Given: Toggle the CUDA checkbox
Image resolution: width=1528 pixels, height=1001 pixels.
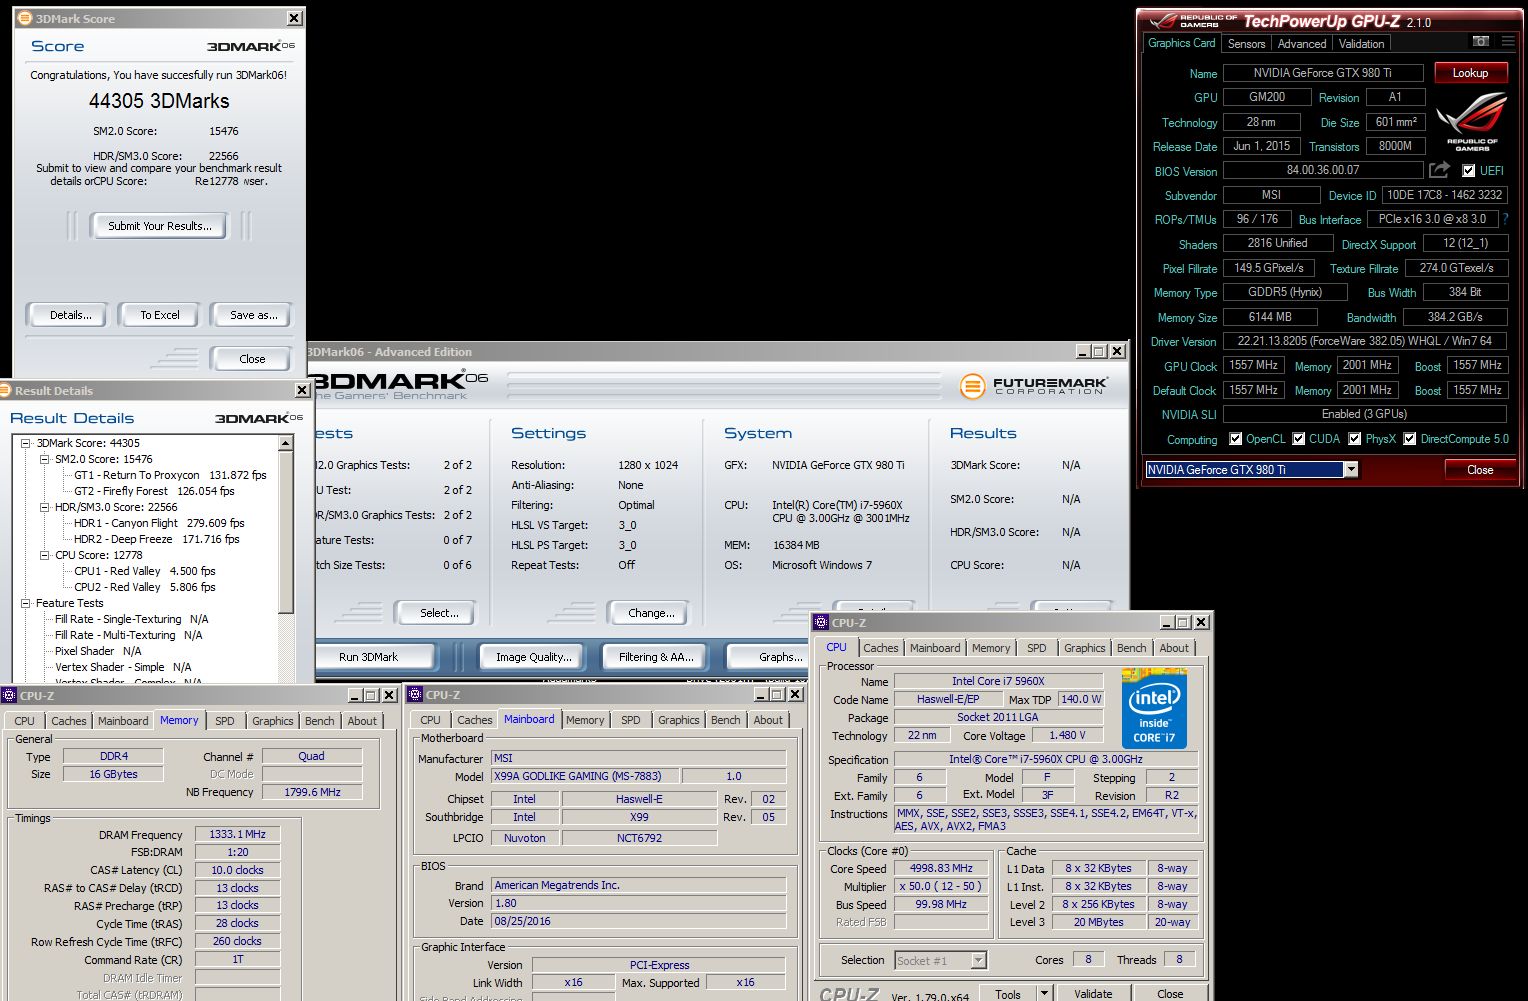Looking at the screenshot, I should [1298, 439].
